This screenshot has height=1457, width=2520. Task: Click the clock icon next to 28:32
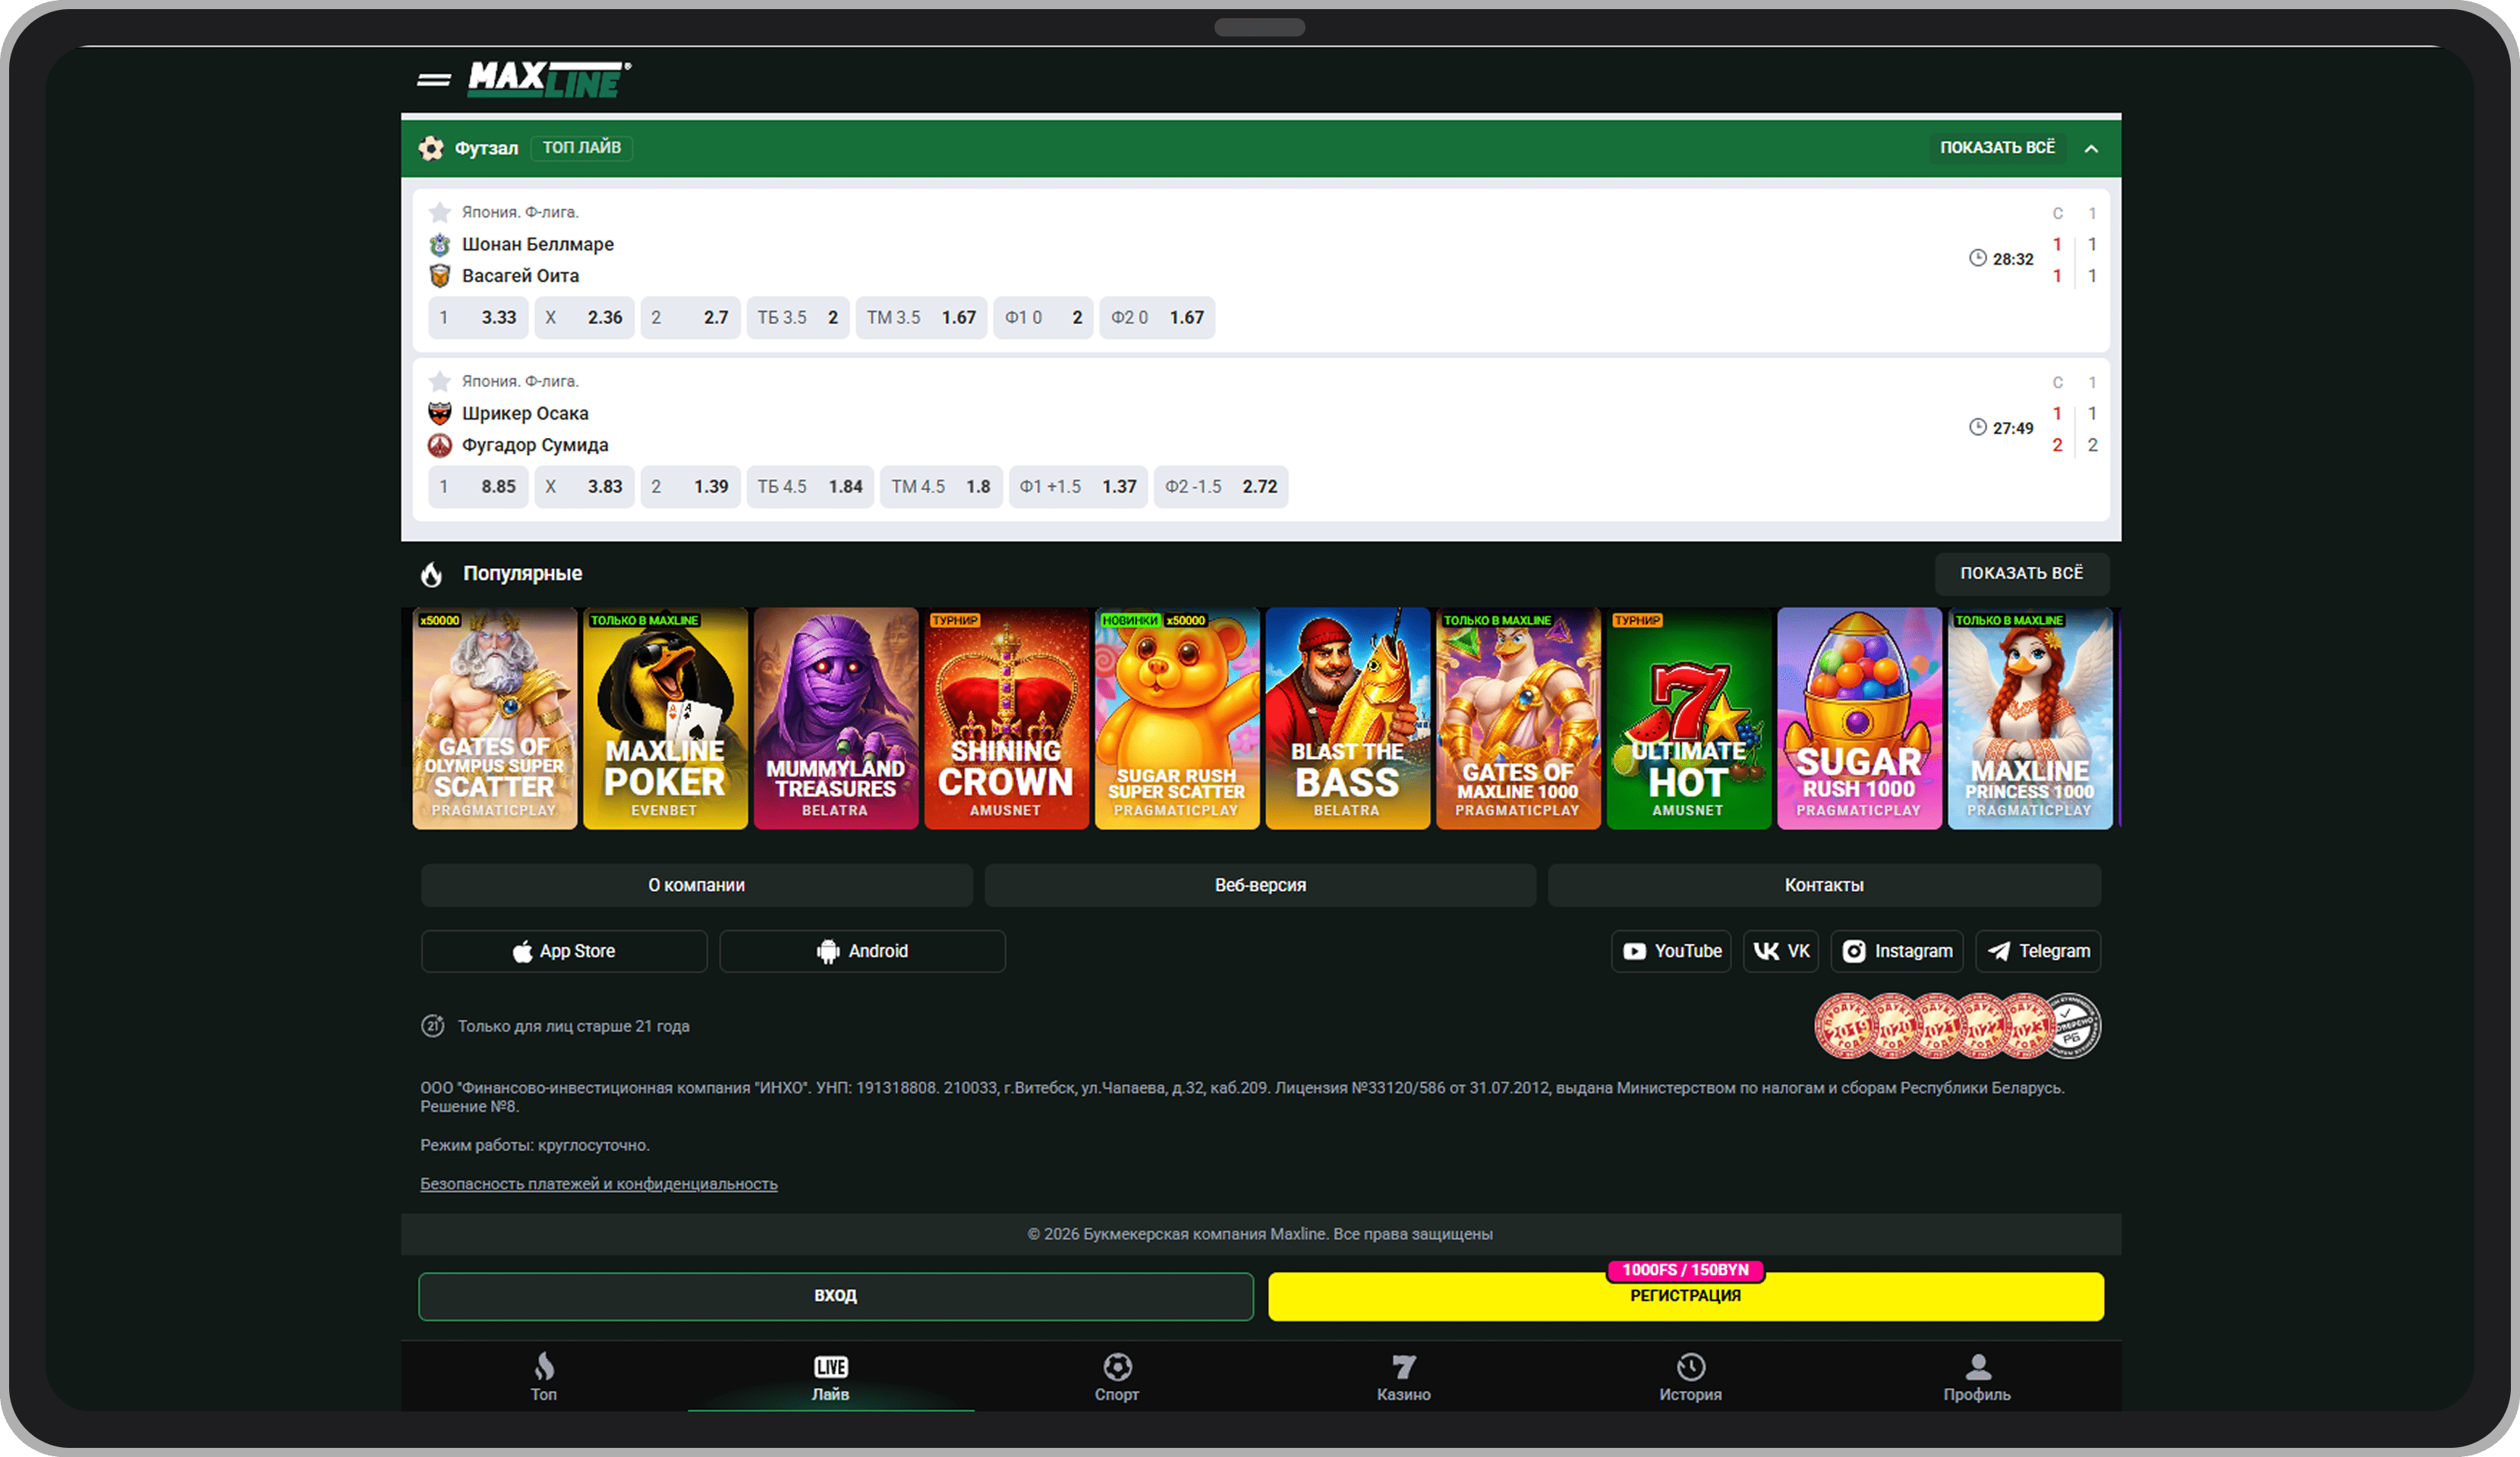pos(1977,258)
